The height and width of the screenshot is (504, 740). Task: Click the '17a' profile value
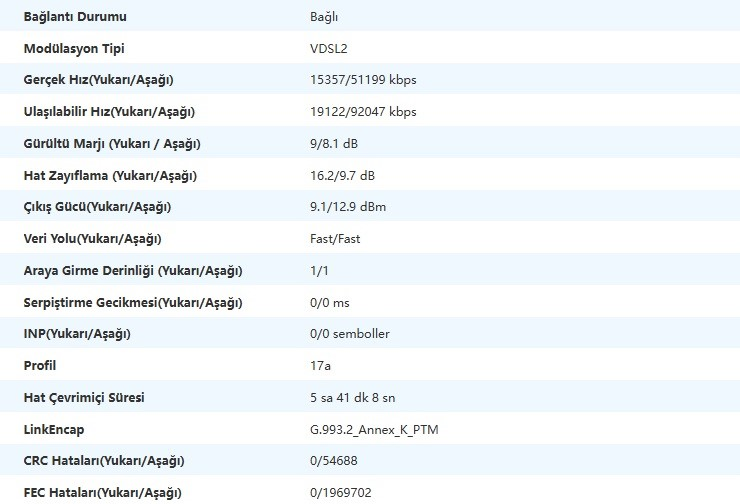tap(320, 366)
